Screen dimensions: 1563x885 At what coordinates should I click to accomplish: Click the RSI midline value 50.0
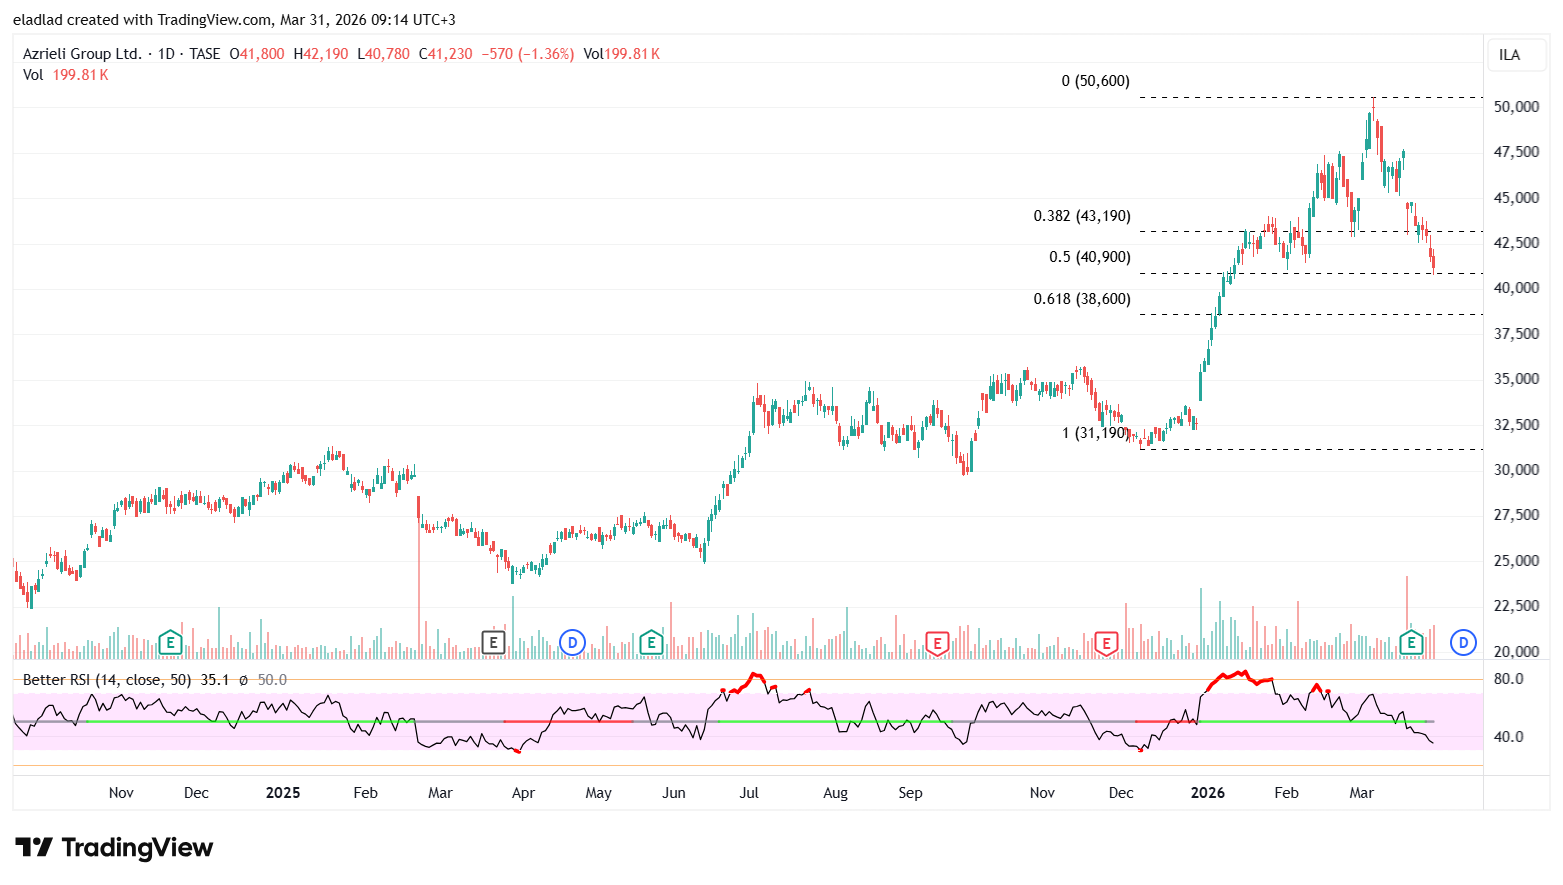[x=272, y=680]
